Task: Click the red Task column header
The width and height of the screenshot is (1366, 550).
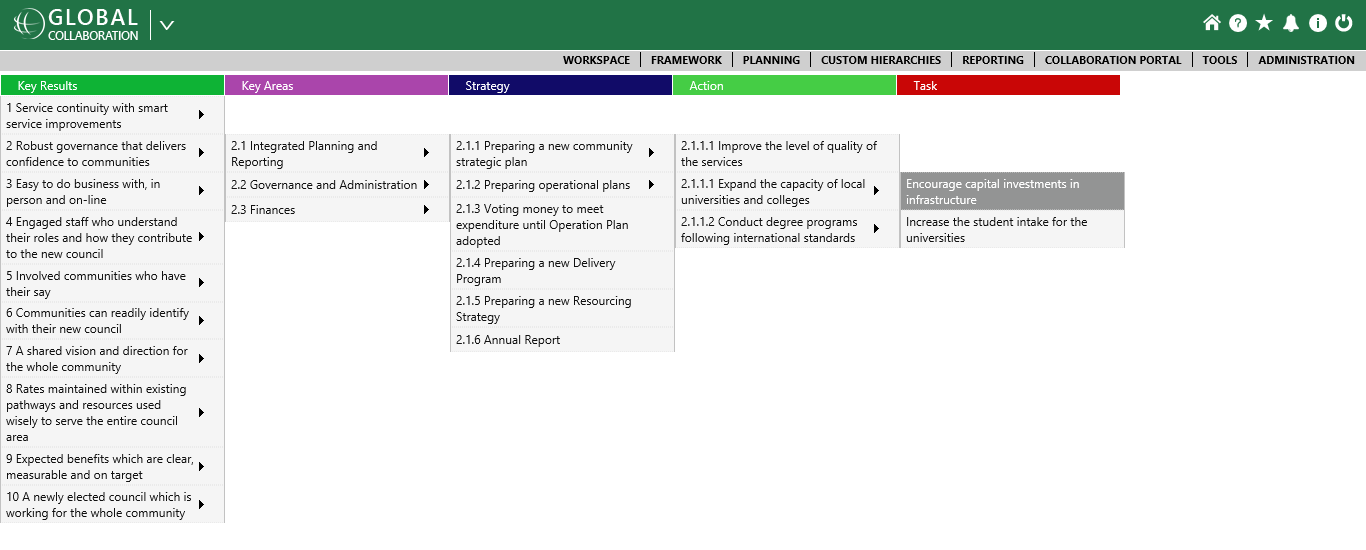Action: pyautogui.click(x=1008, y=86)
